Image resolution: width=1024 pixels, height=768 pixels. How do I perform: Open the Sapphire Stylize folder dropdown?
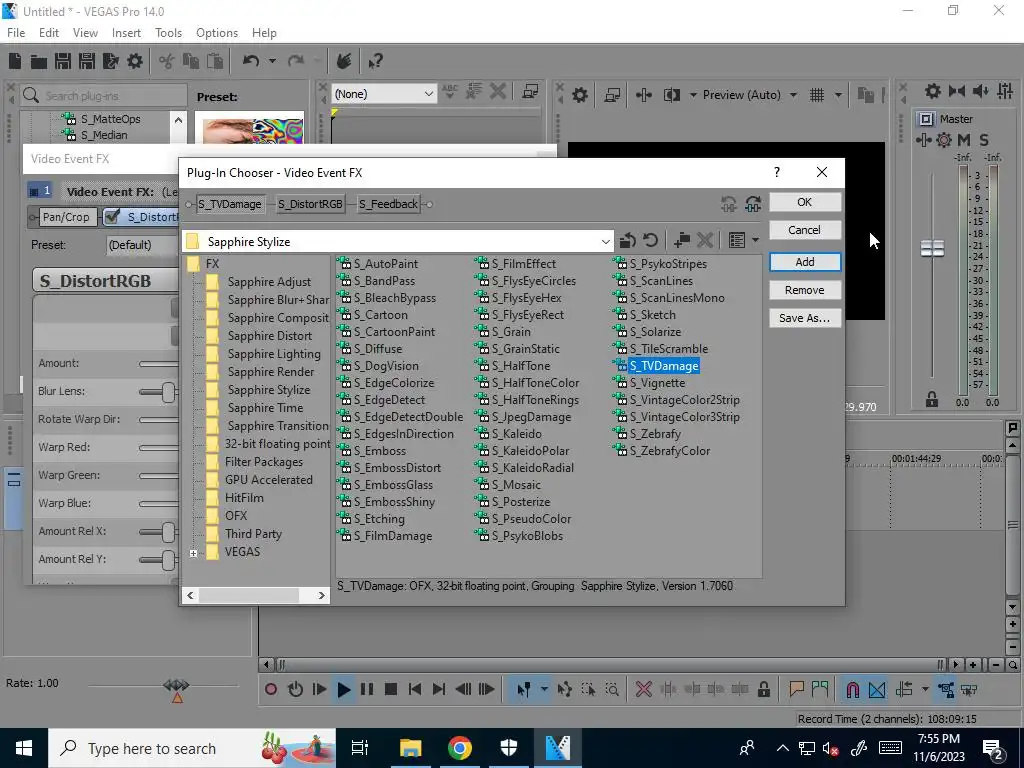click(x=605, y=242)
